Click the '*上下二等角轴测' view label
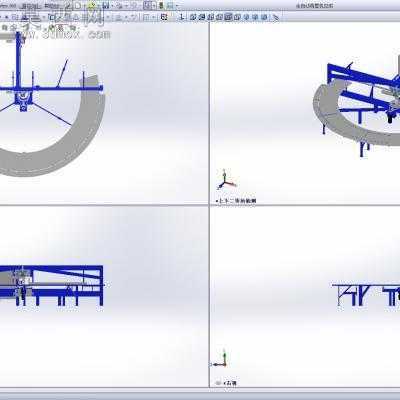The width and height of the screenshot is (400, 400). click(236, 201)
